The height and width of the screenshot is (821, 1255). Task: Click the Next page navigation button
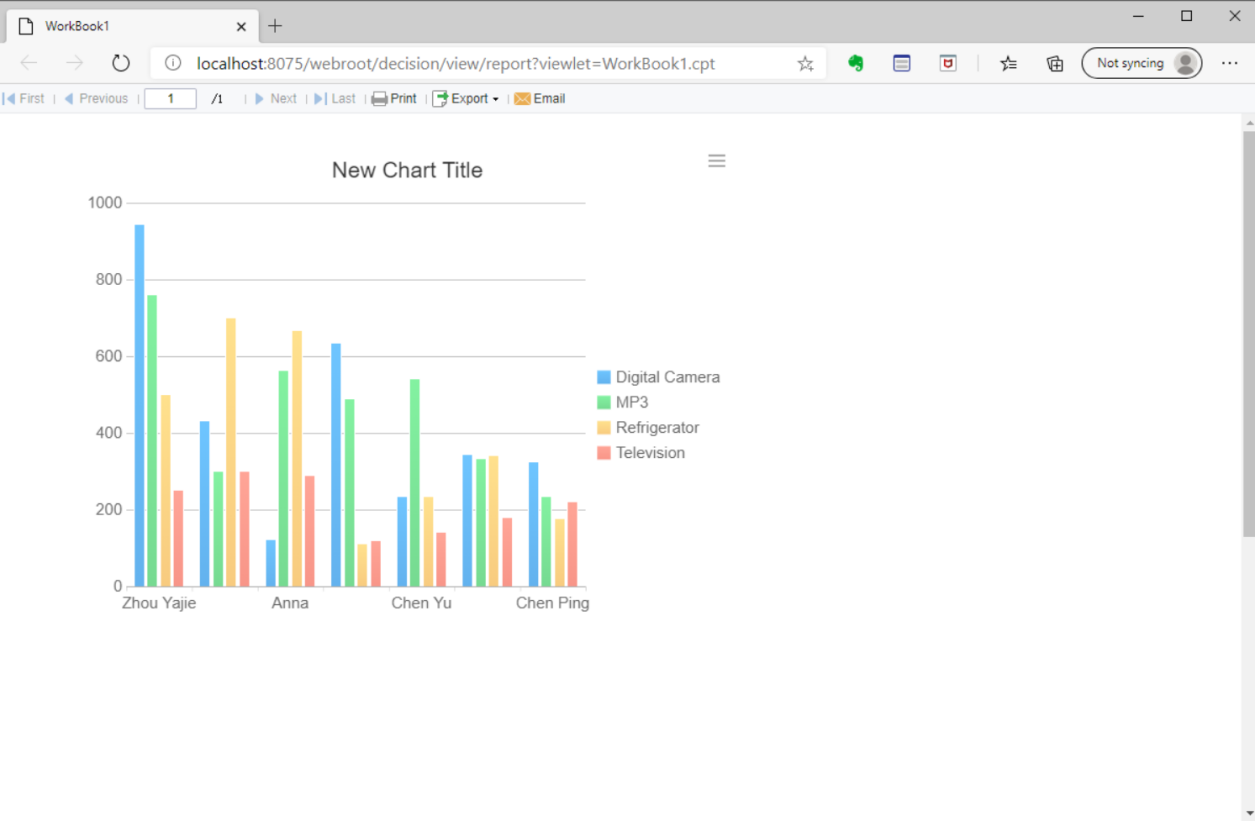point(277,98)
